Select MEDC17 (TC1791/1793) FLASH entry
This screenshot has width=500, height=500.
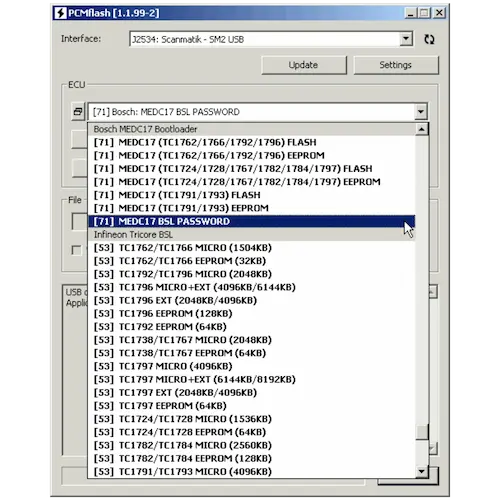(251, 195)
